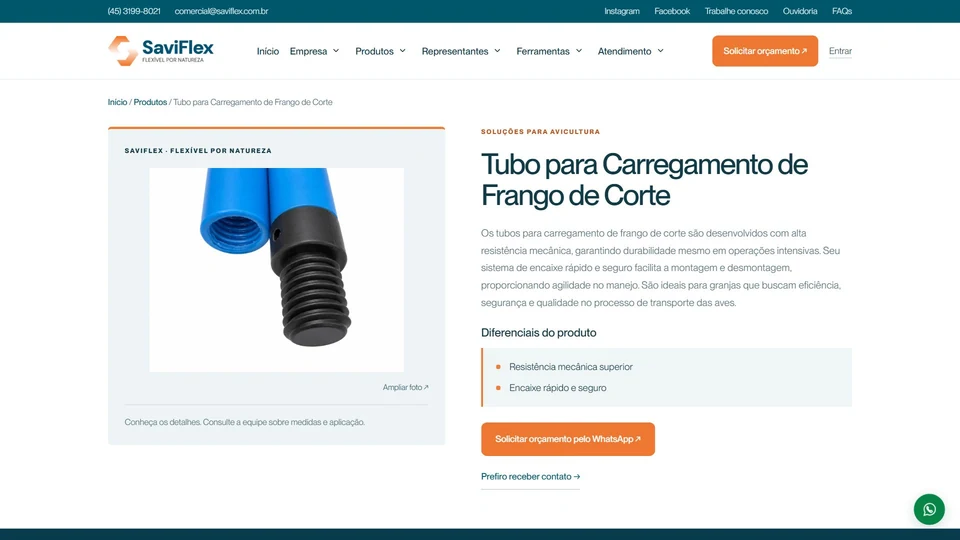Image resolution: width=960 pixels, height=540 pixels.
Task: Expand the Representantes dropdown menu
Action: (461, 51)
